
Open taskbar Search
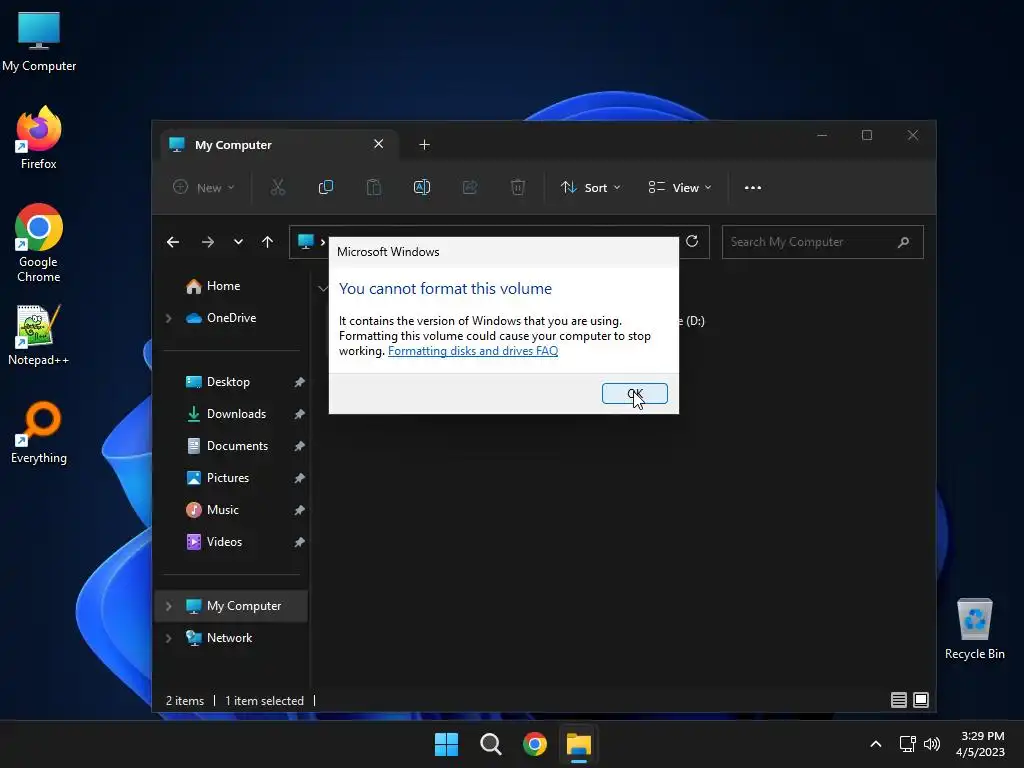tap(490, 744)
